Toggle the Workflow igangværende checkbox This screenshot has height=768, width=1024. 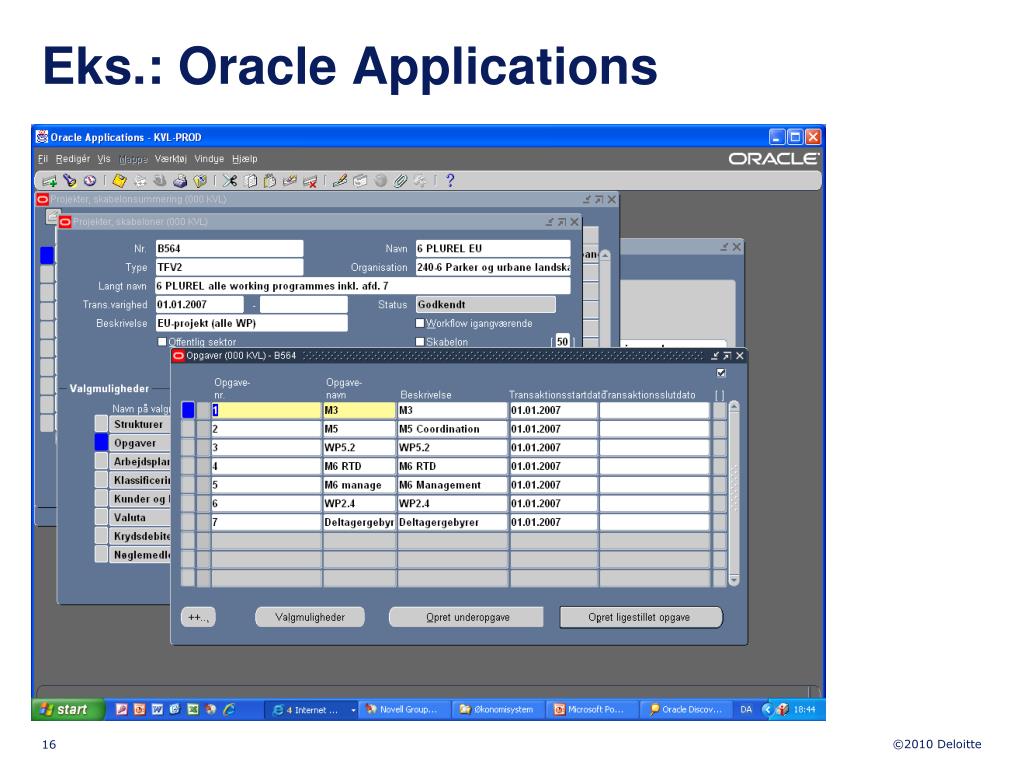pos(420,323)
